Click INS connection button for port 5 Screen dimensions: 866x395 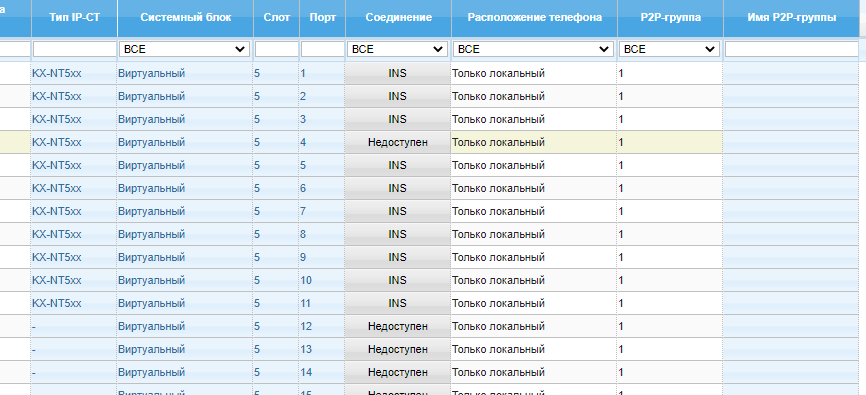(x=398, y=165)
